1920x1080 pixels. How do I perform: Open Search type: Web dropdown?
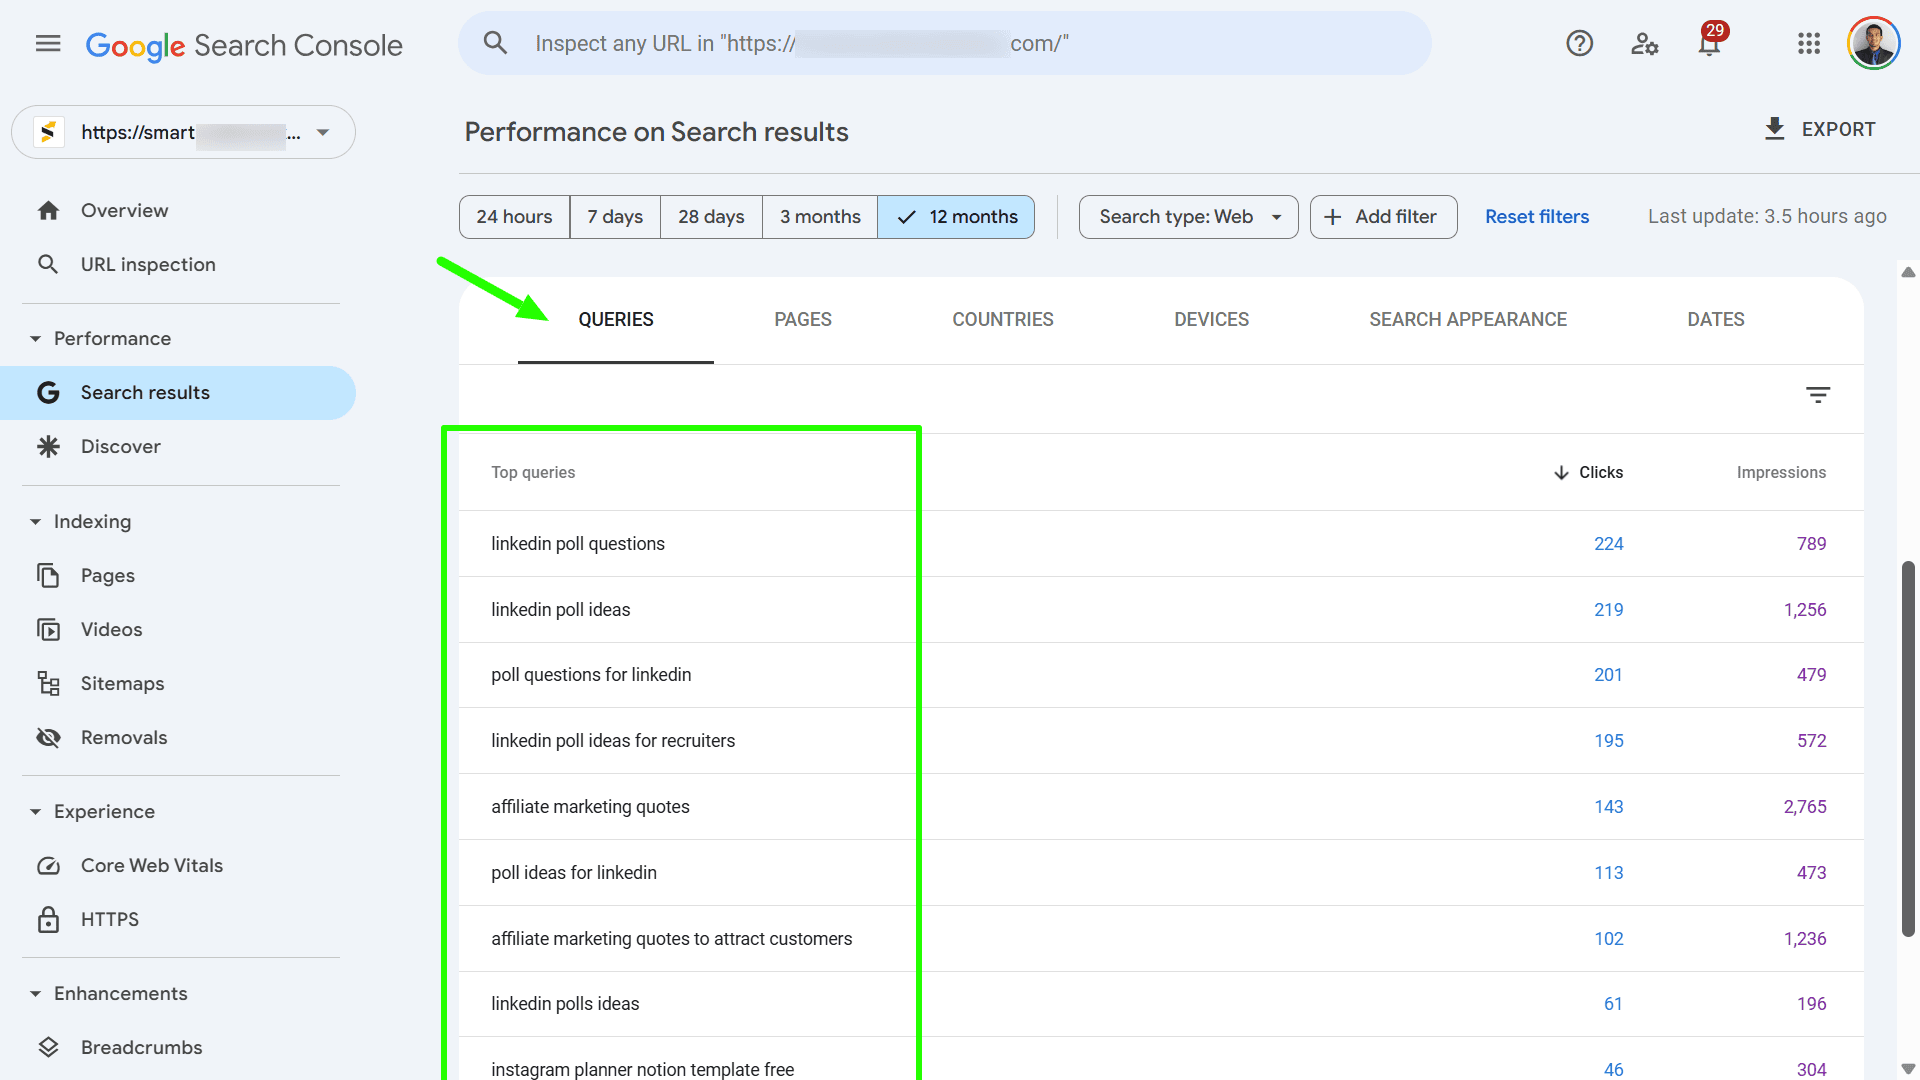[1188, 217]
